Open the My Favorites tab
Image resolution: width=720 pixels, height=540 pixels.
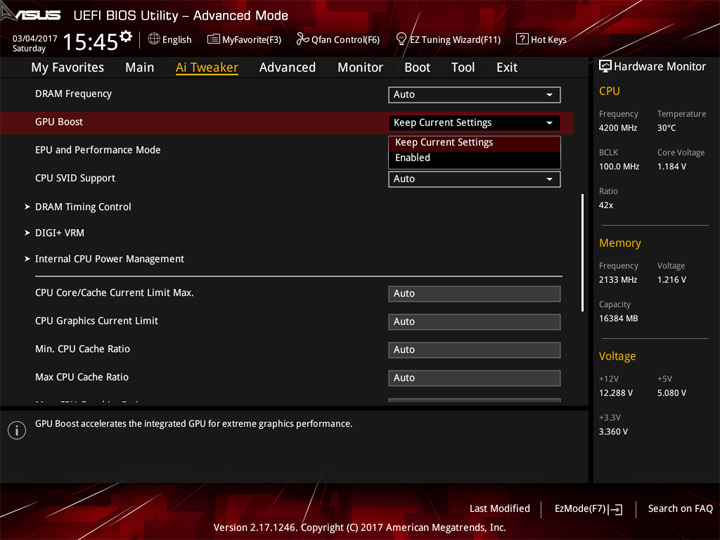click(68, 68)
